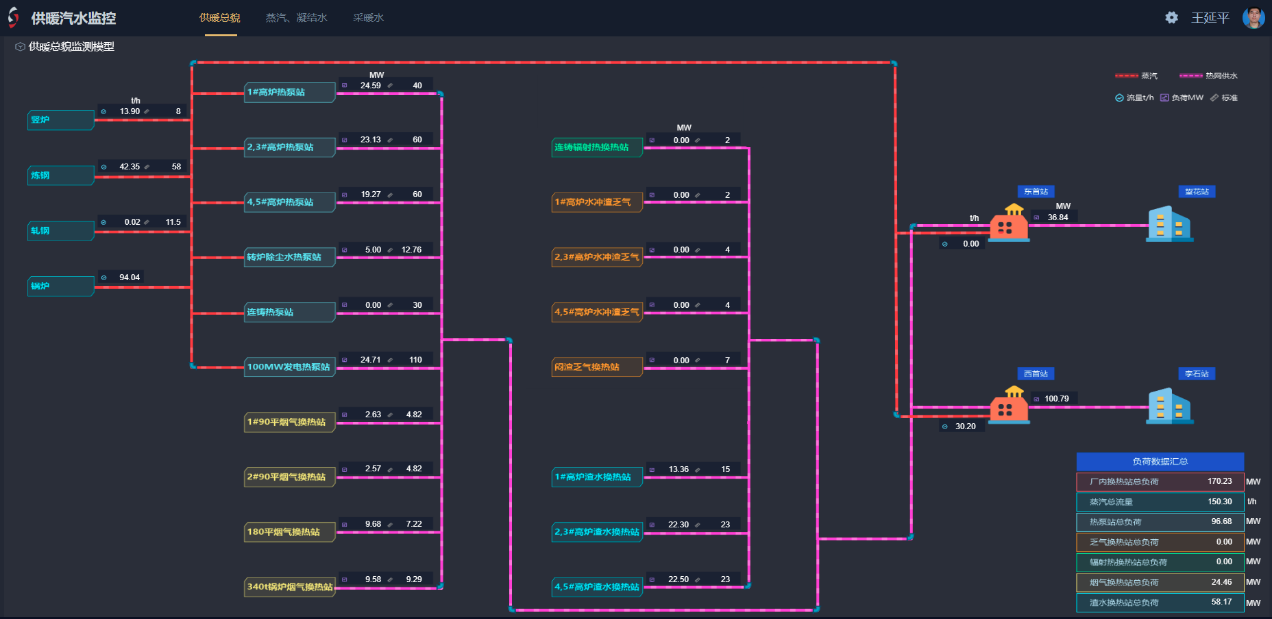Click the user avatar photo
This screenshot has height=619, width=1272.
click(x=1253, y=17)
